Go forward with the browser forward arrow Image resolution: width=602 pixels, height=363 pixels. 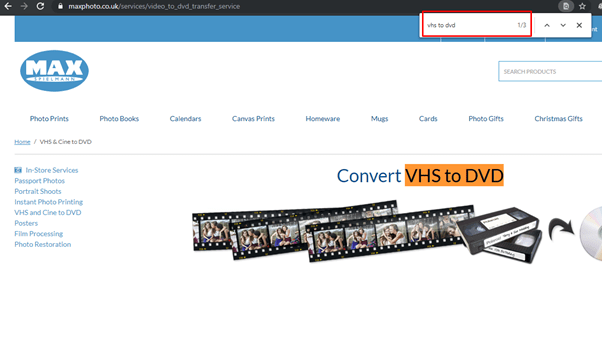(x=24, y=6)
